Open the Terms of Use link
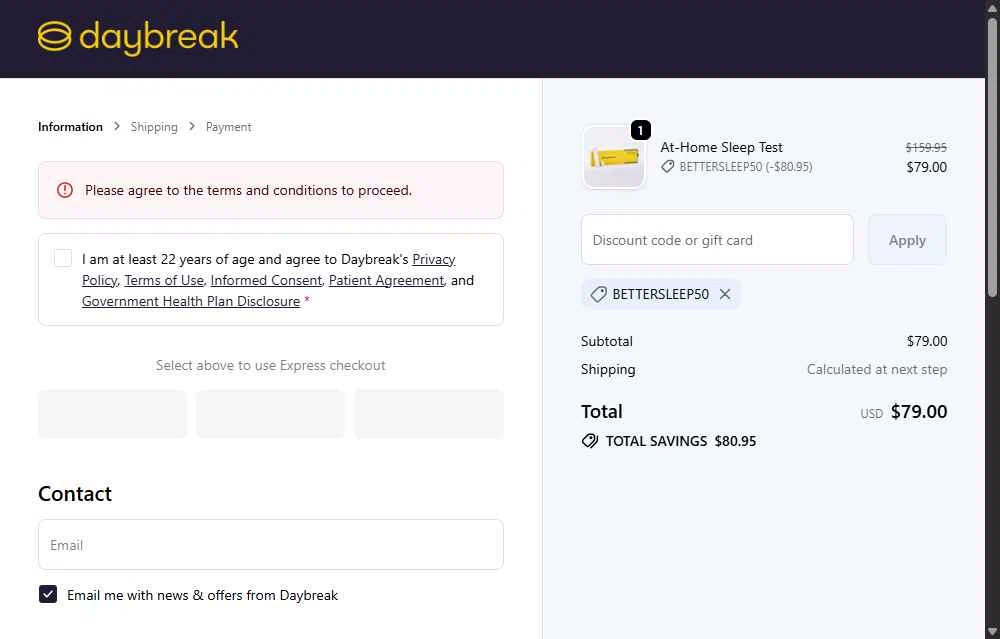 coord(164,281)
